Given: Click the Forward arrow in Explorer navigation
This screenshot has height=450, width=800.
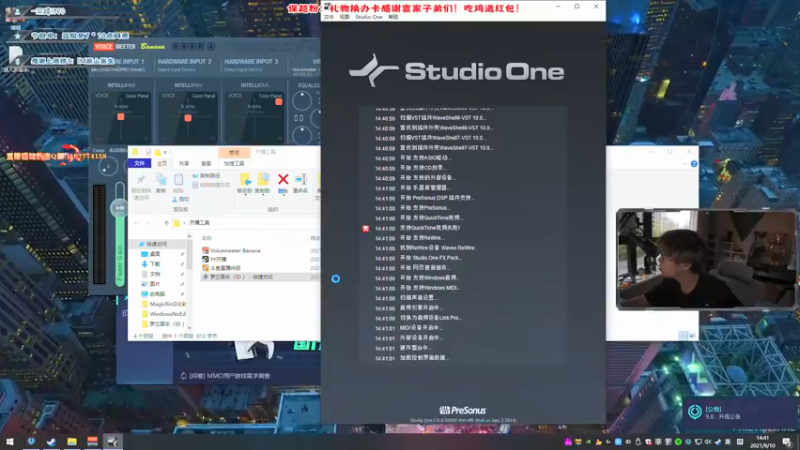Looking at the screenshot, I should tap(147, 223).
